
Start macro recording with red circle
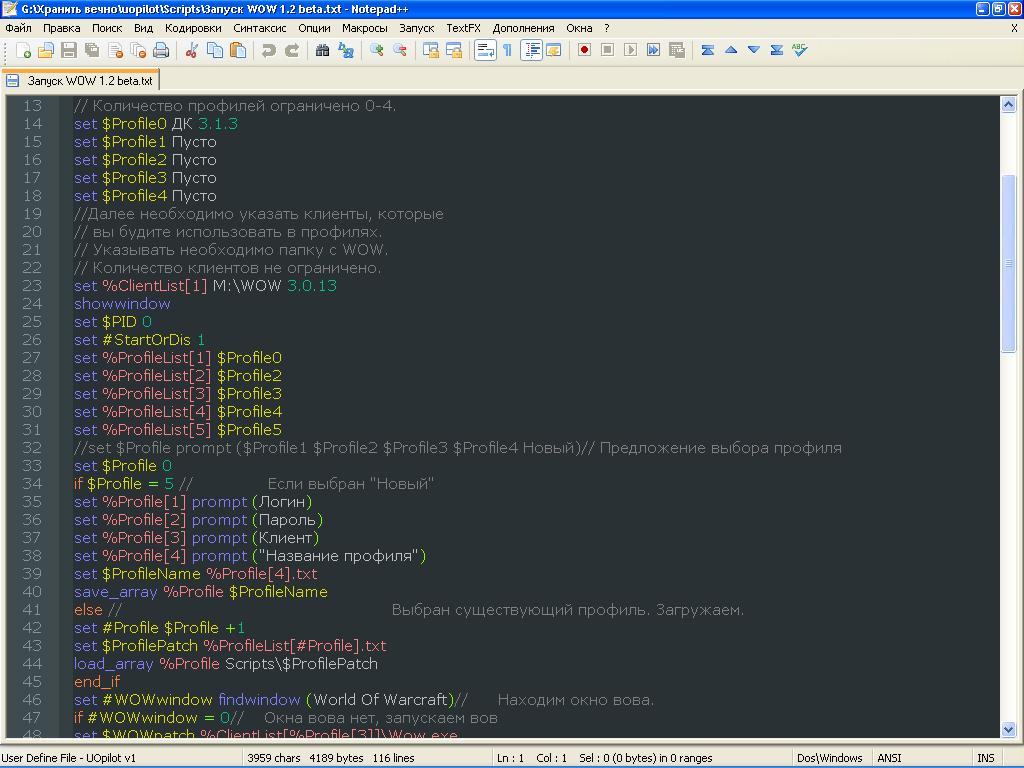tap(584, 50)
